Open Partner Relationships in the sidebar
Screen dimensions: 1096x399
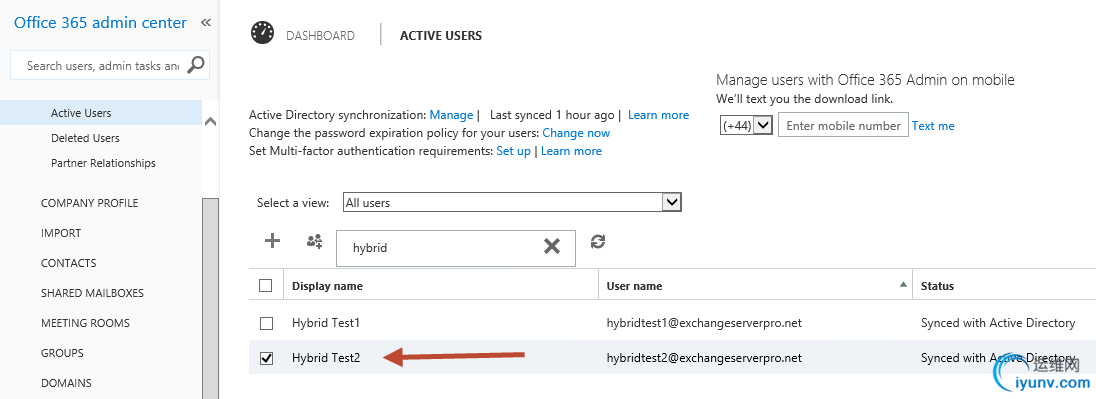[x=103, y=163]
